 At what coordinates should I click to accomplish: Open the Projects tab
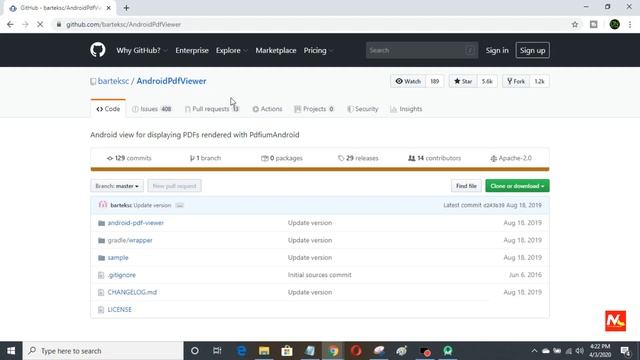point(314,109)
